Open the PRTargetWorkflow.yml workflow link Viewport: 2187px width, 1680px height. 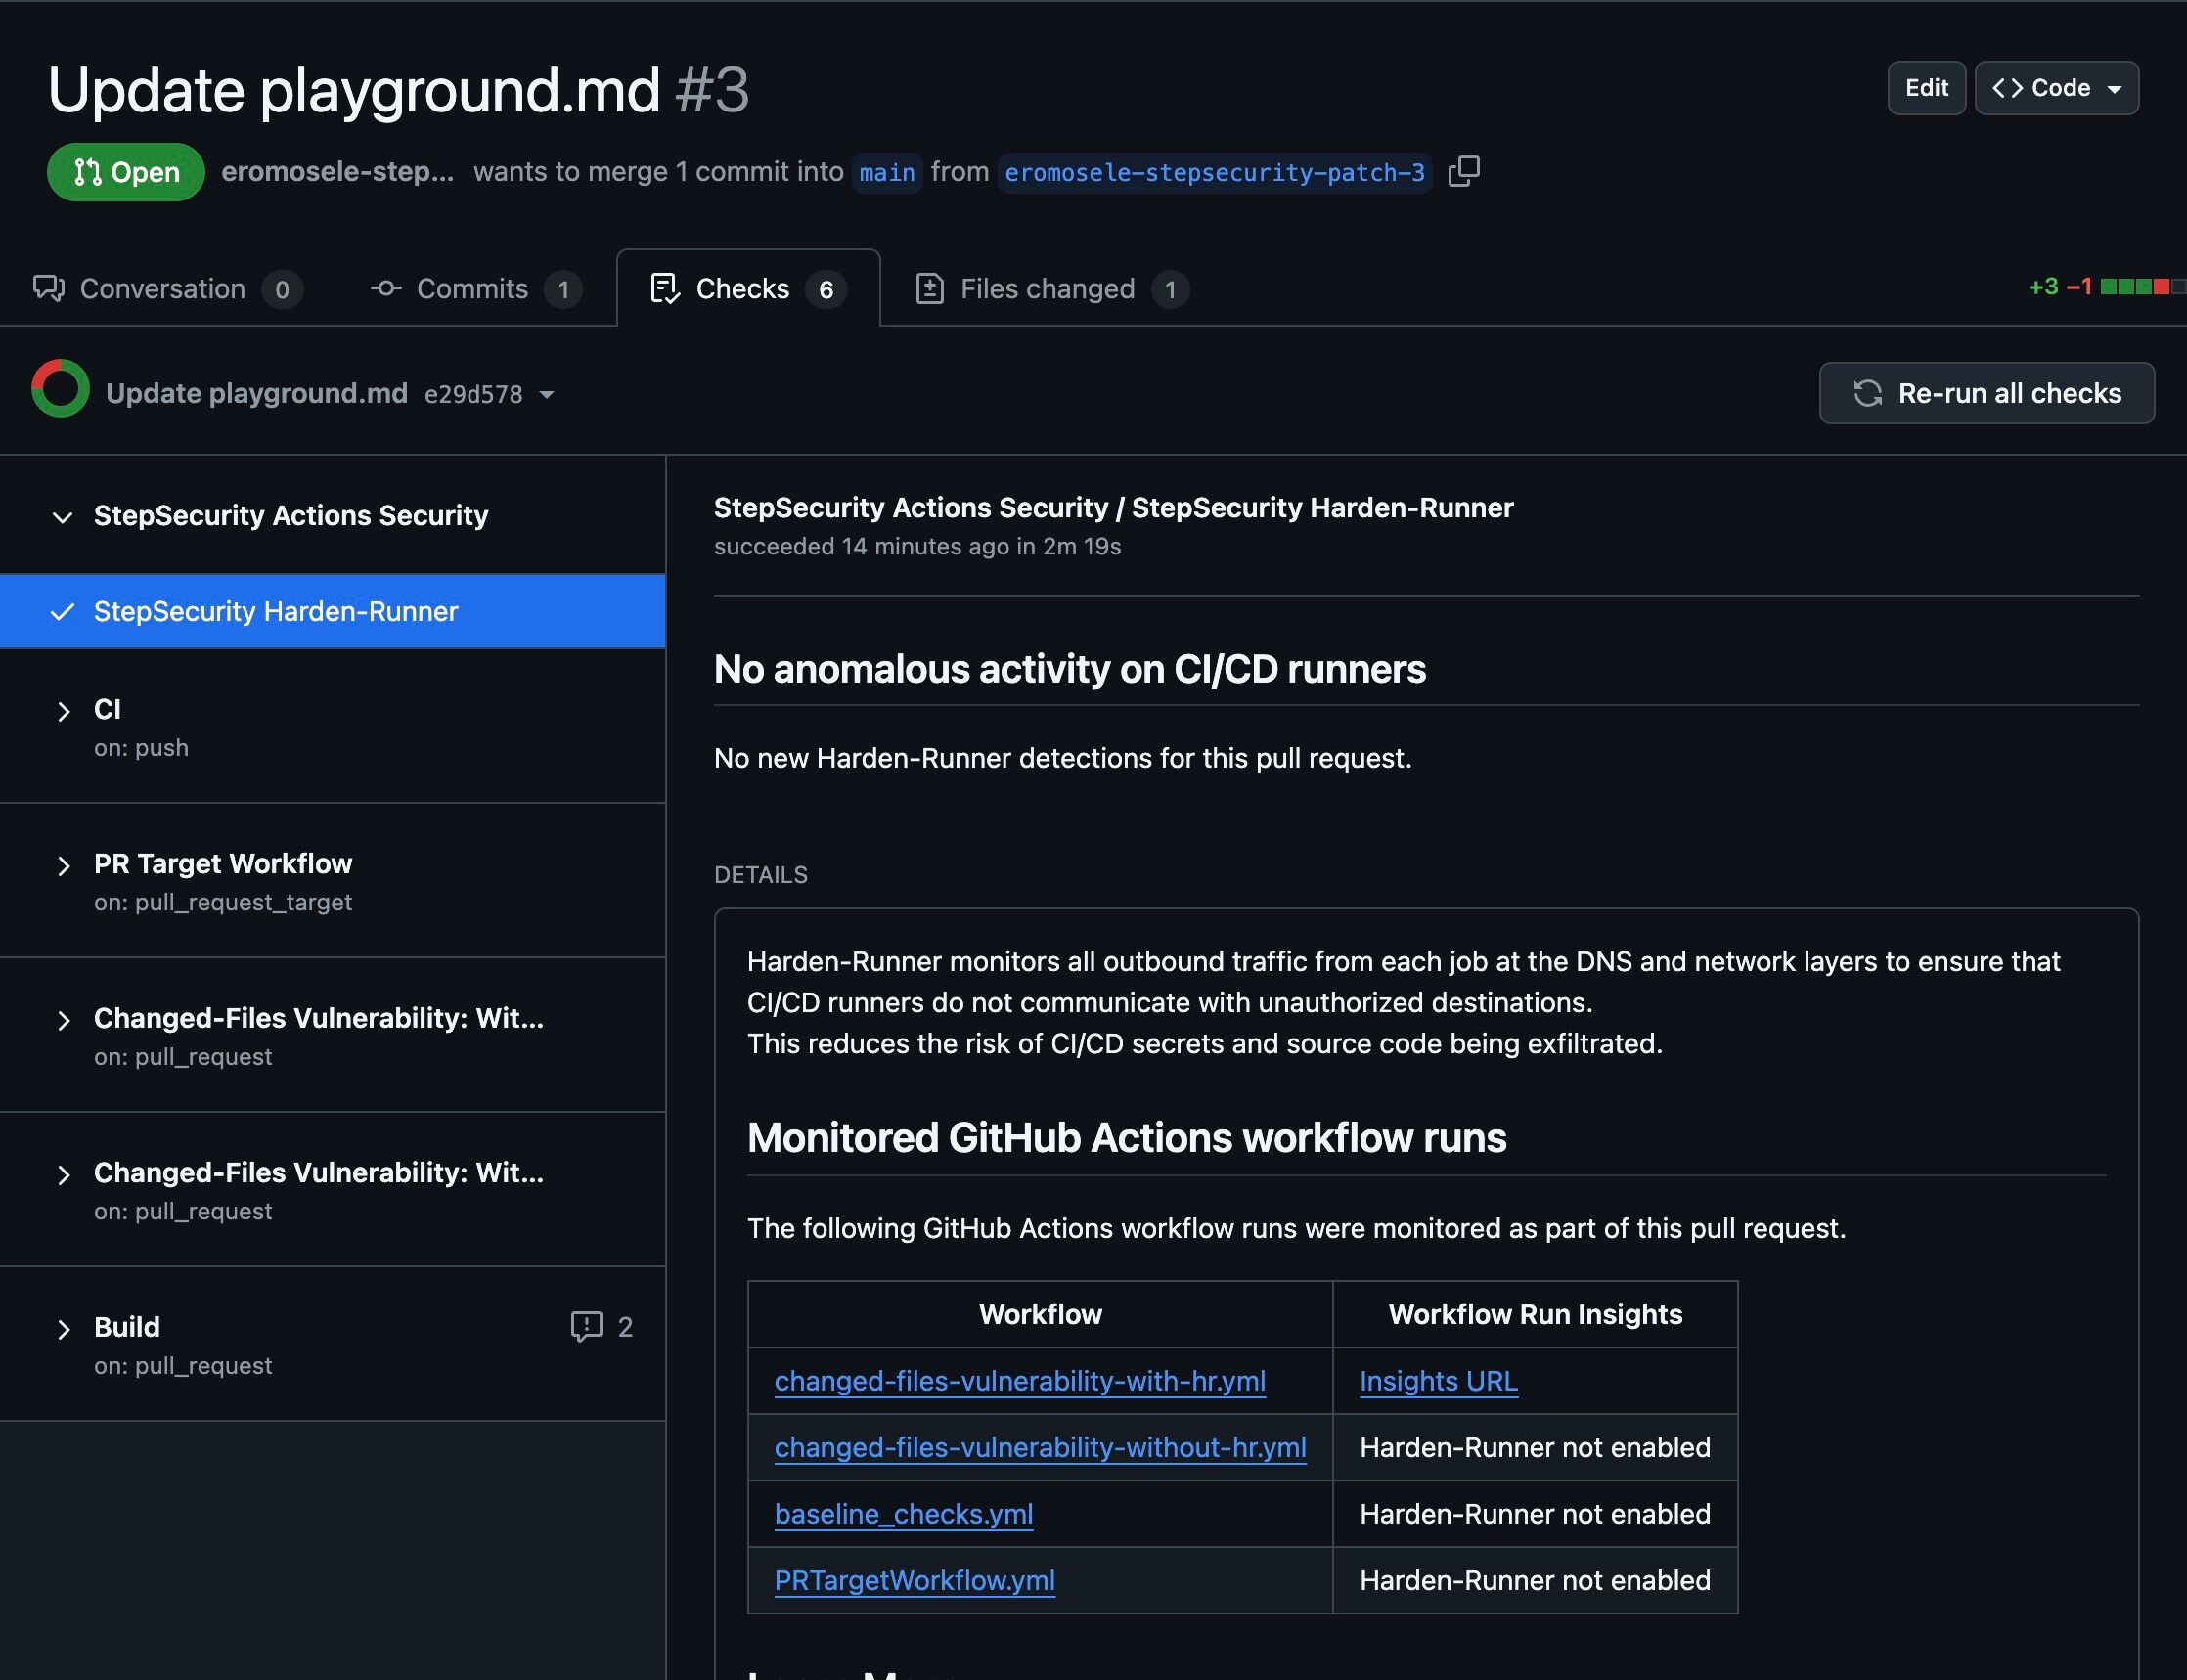pos(914,1580)
